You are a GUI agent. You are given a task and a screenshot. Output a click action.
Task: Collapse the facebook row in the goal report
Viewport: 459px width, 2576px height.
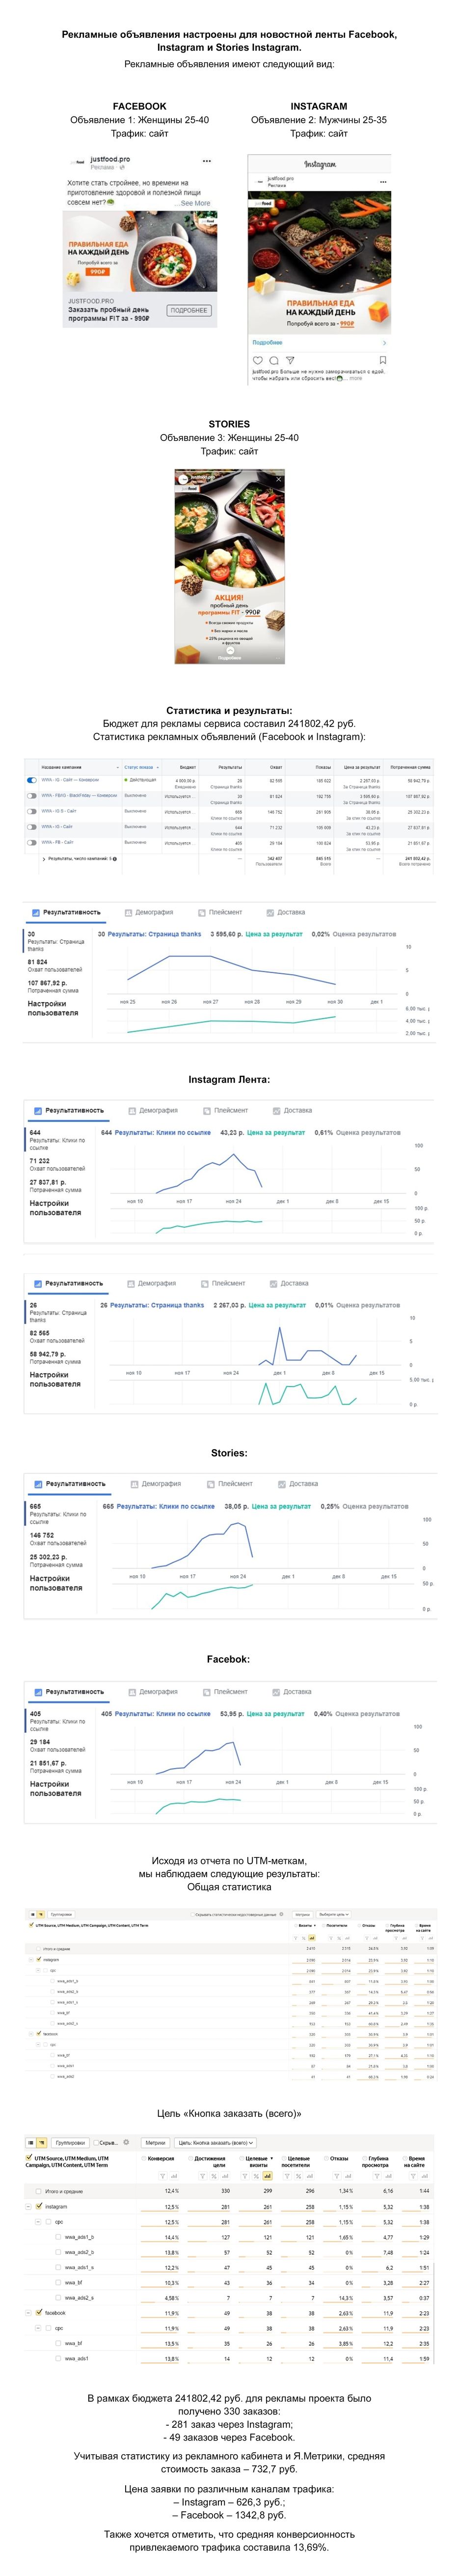[x=29, y=2312]
